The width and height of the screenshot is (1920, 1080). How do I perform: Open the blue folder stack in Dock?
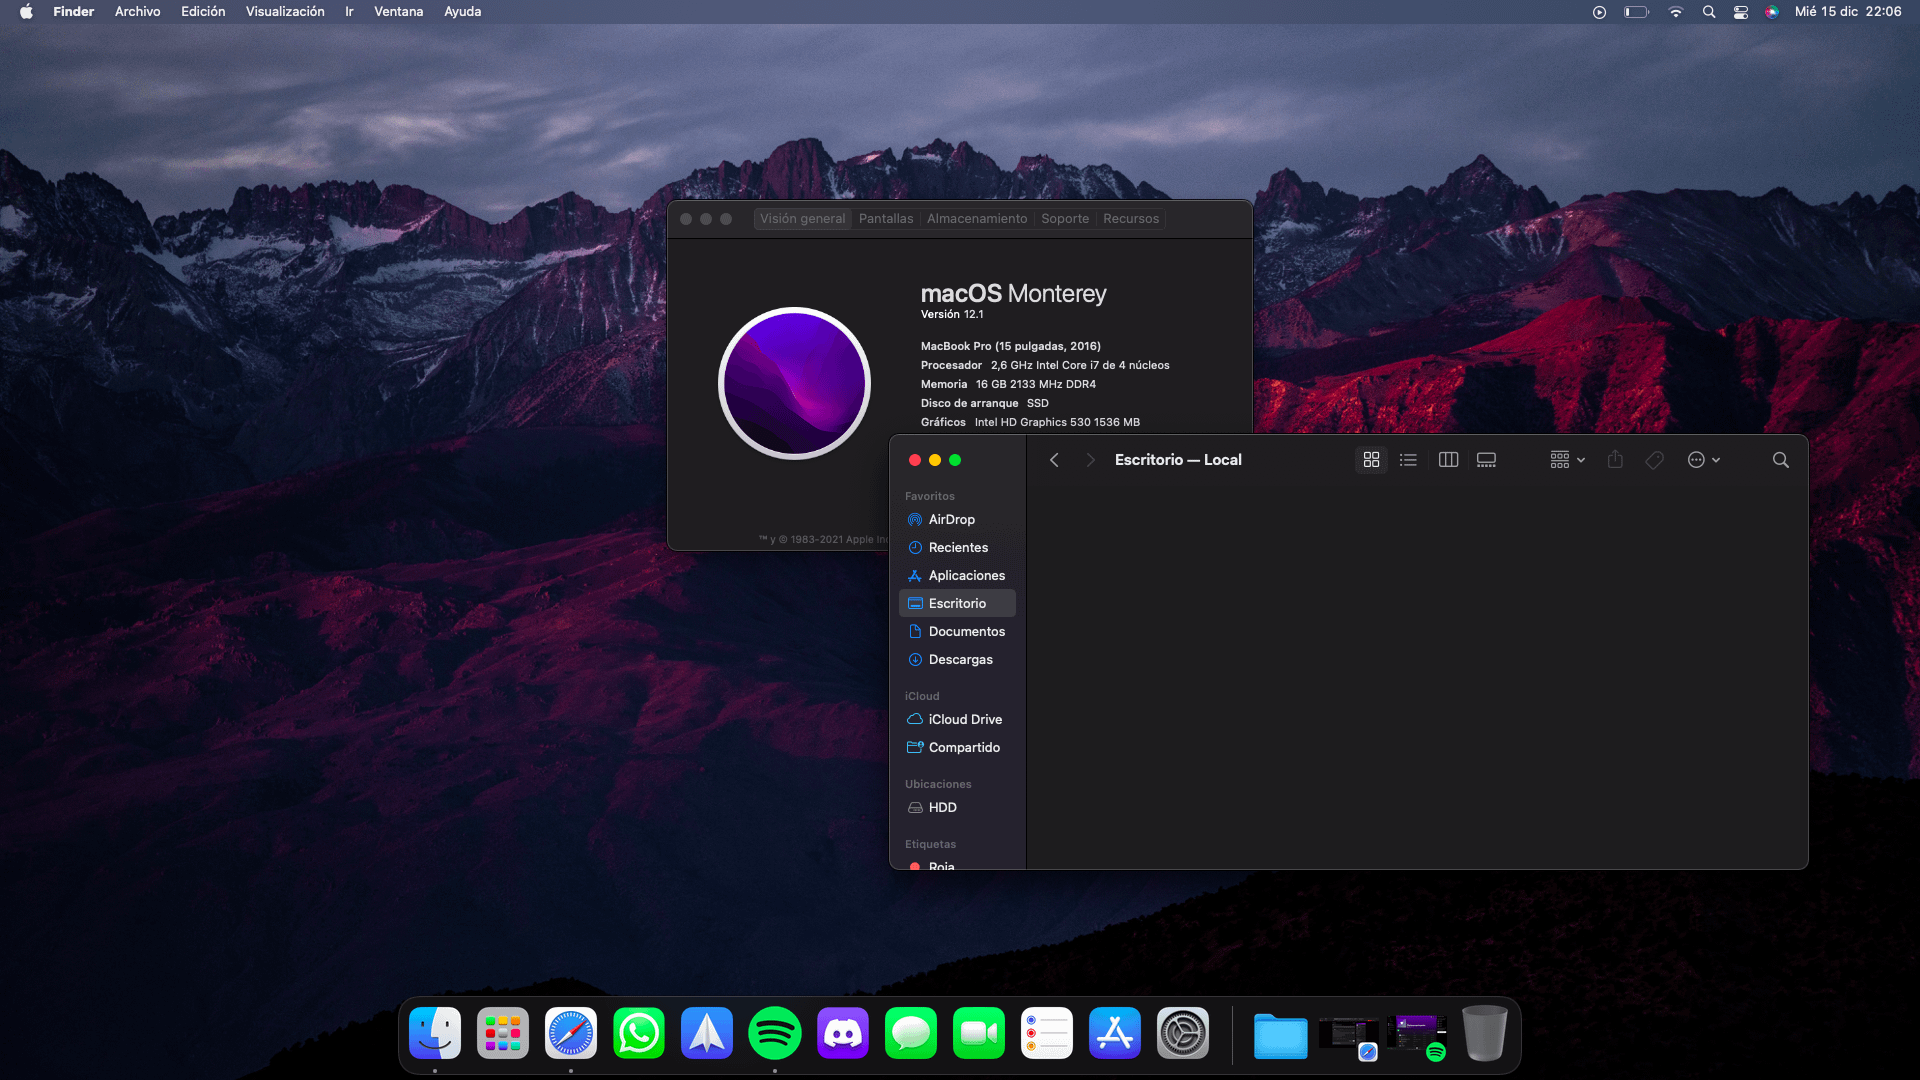coord(1281,1035)
